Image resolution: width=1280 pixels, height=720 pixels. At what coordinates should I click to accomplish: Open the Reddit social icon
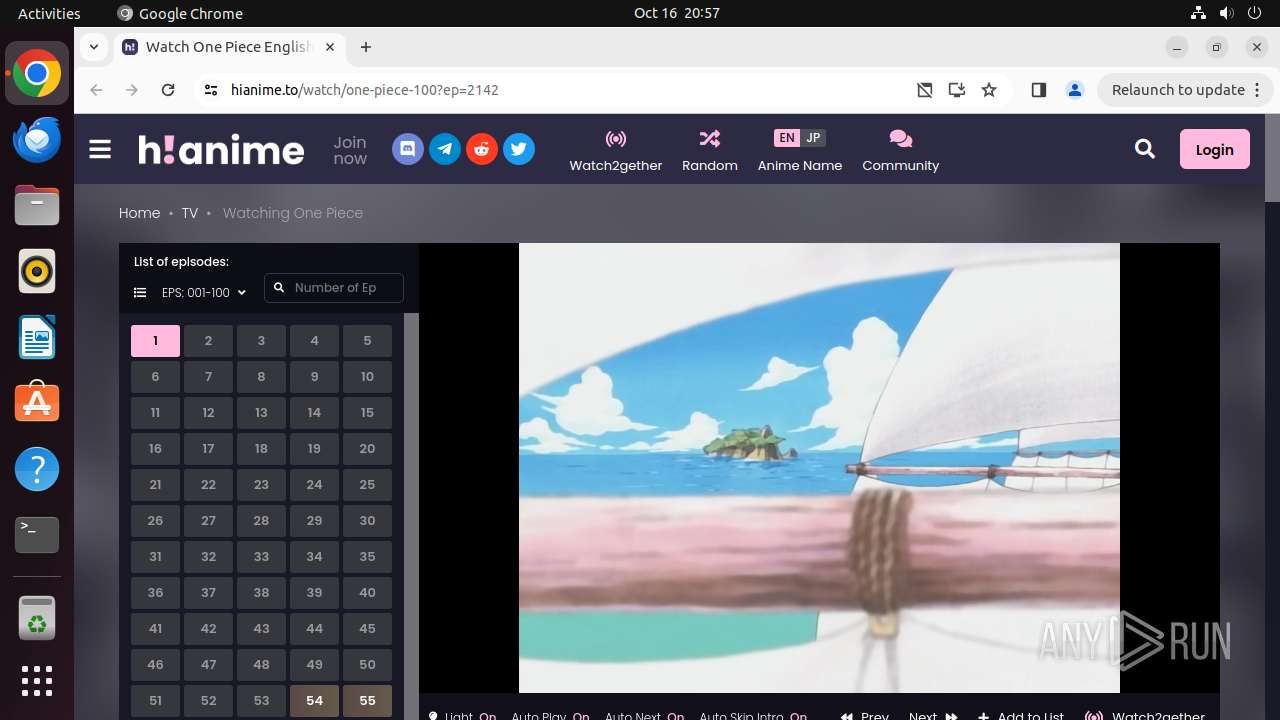(482, 150)
